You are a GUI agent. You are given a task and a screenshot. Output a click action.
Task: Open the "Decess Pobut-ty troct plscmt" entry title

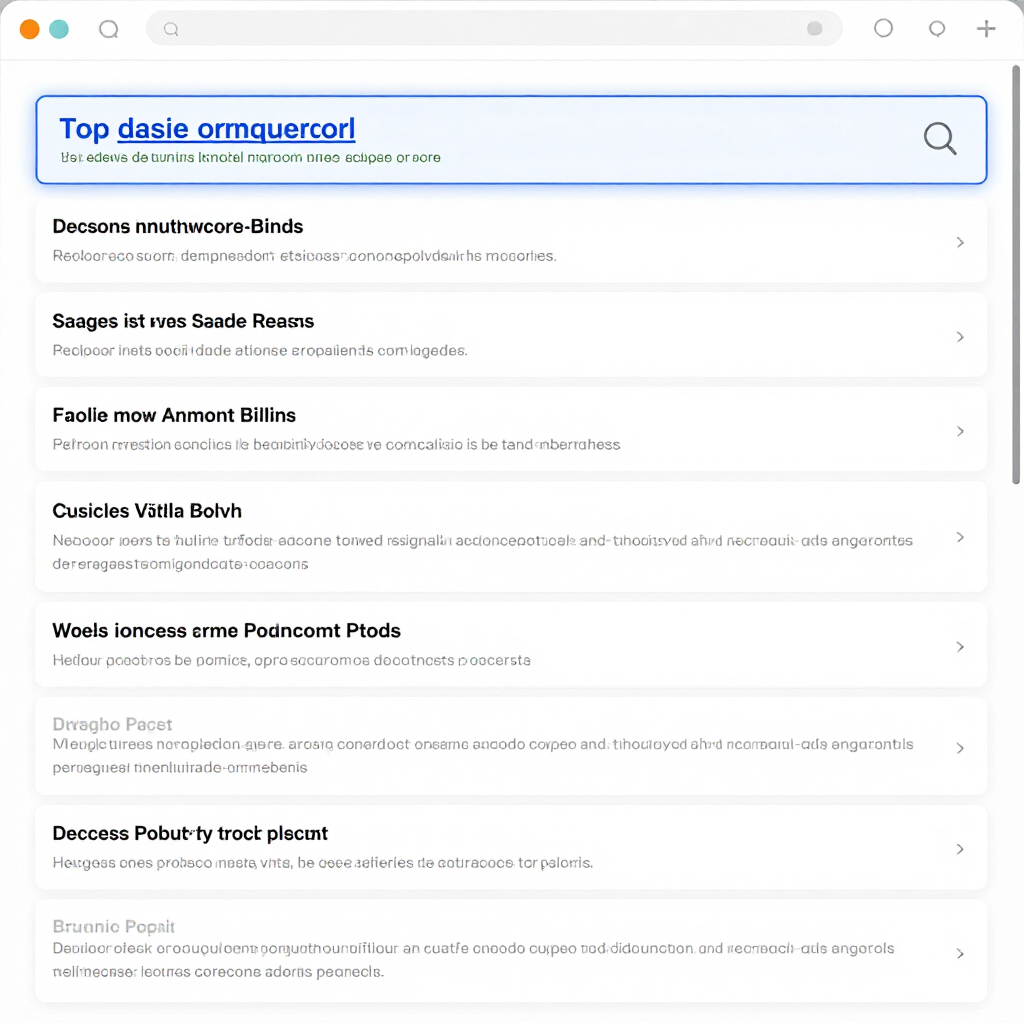[190, 834]
